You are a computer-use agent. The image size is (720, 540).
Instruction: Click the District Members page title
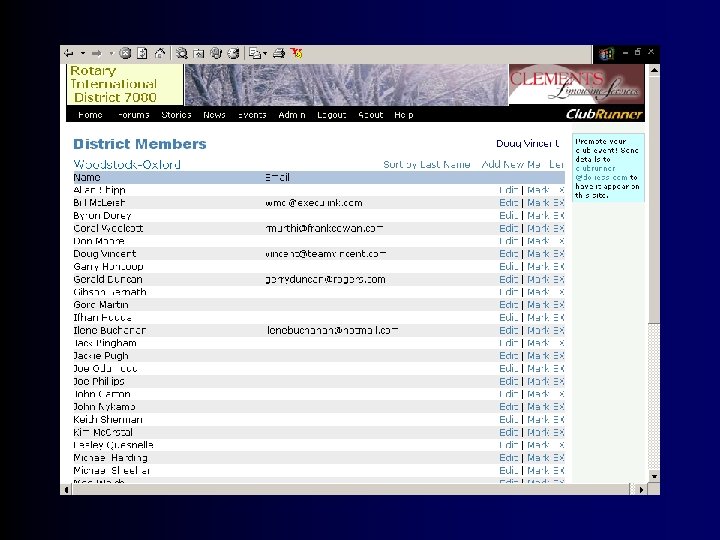140,144
